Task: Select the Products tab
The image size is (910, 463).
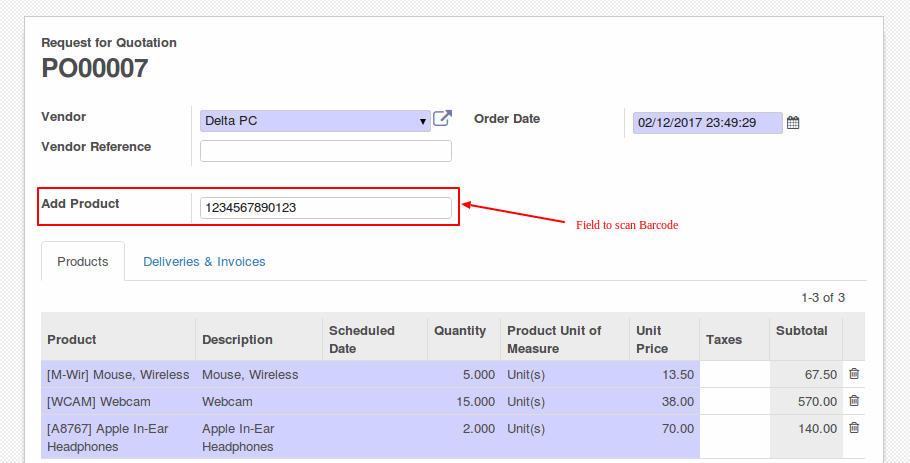Action: point(83,262)
